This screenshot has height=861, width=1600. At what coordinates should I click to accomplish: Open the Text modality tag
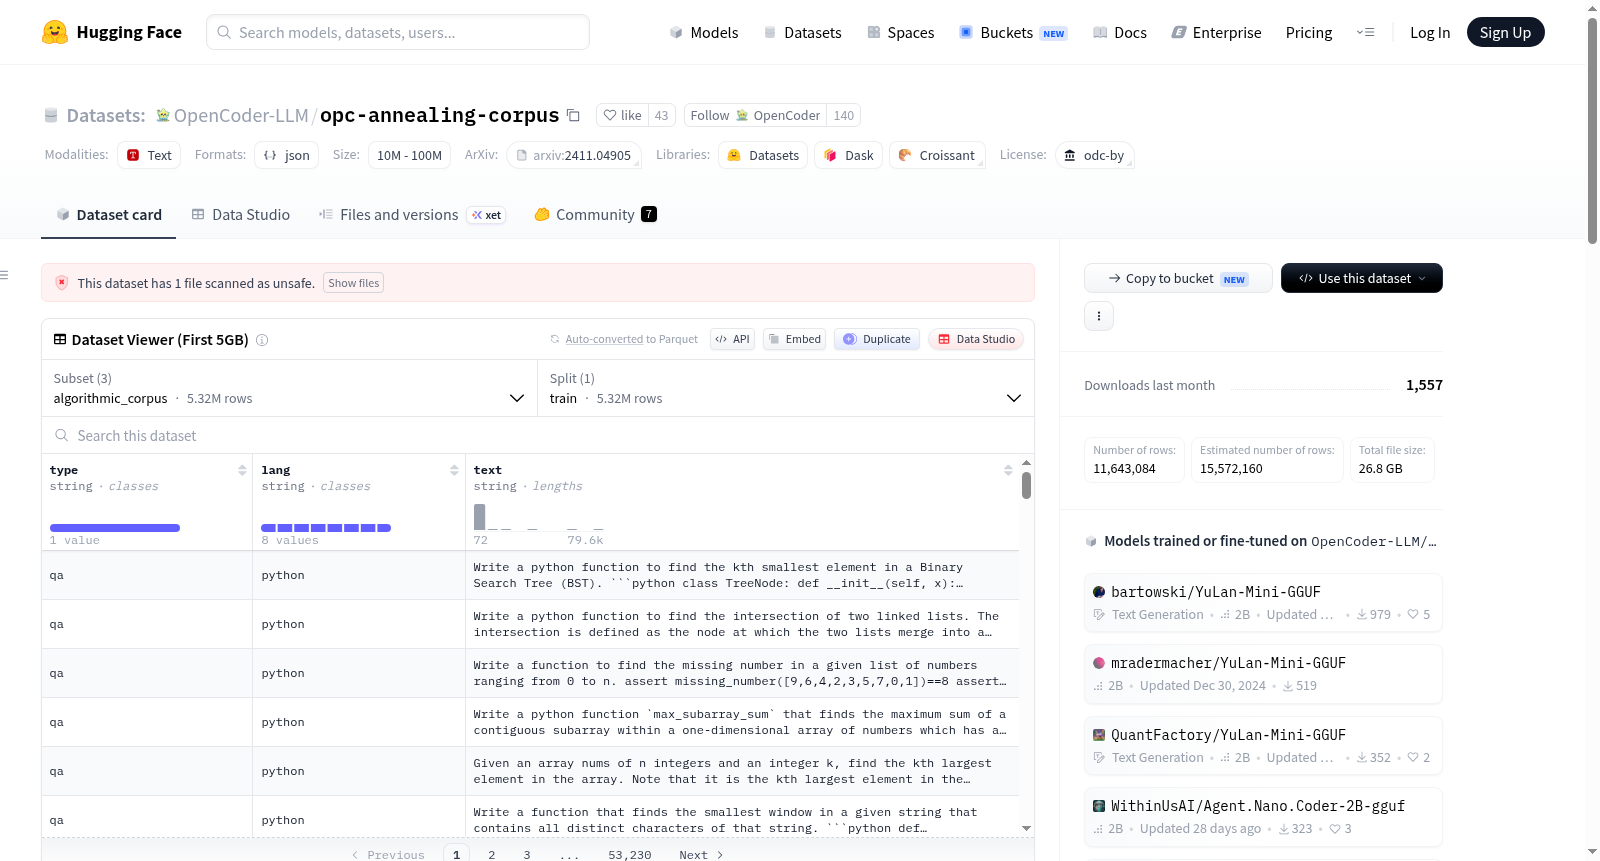[x=149, y=155]
